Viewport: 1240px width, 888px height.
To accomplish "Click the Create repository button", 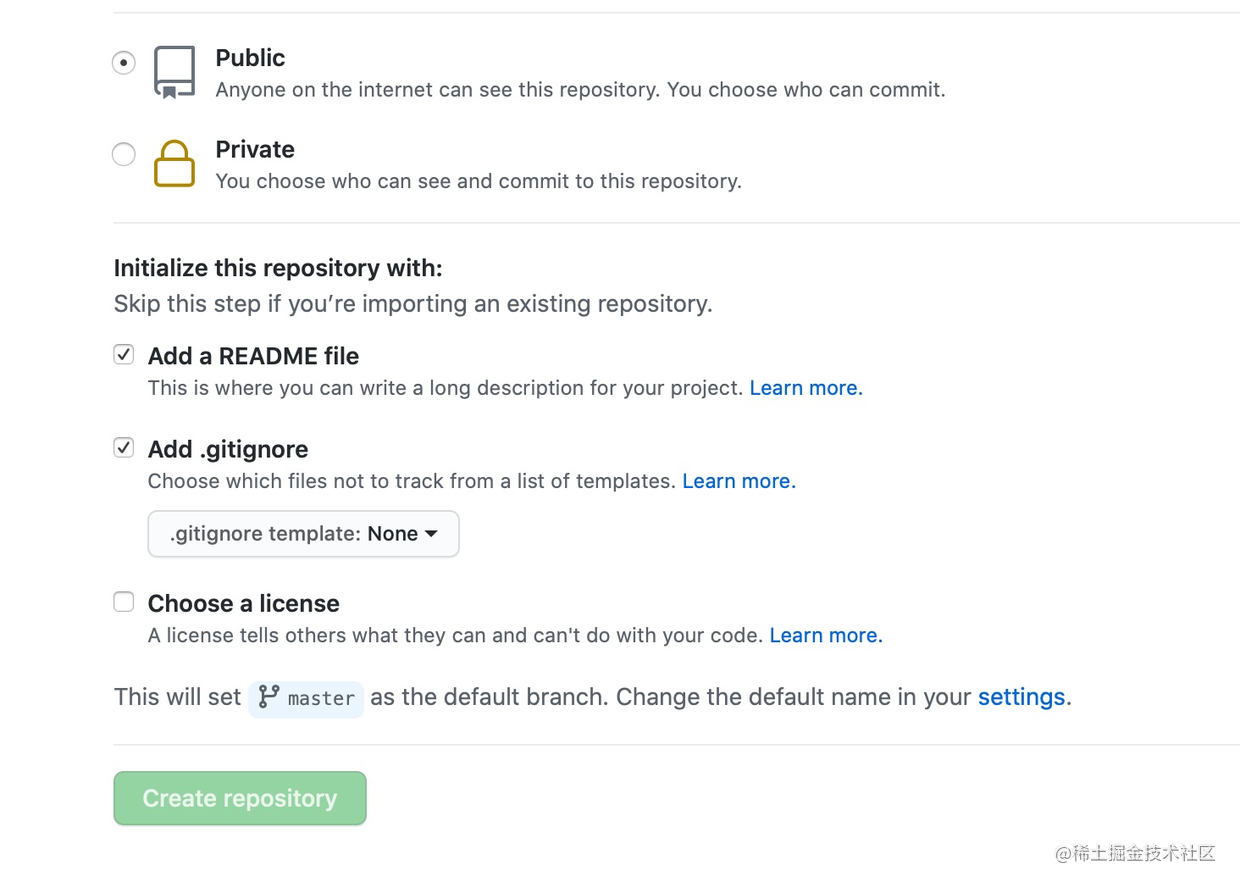I will tap(239, 798).
